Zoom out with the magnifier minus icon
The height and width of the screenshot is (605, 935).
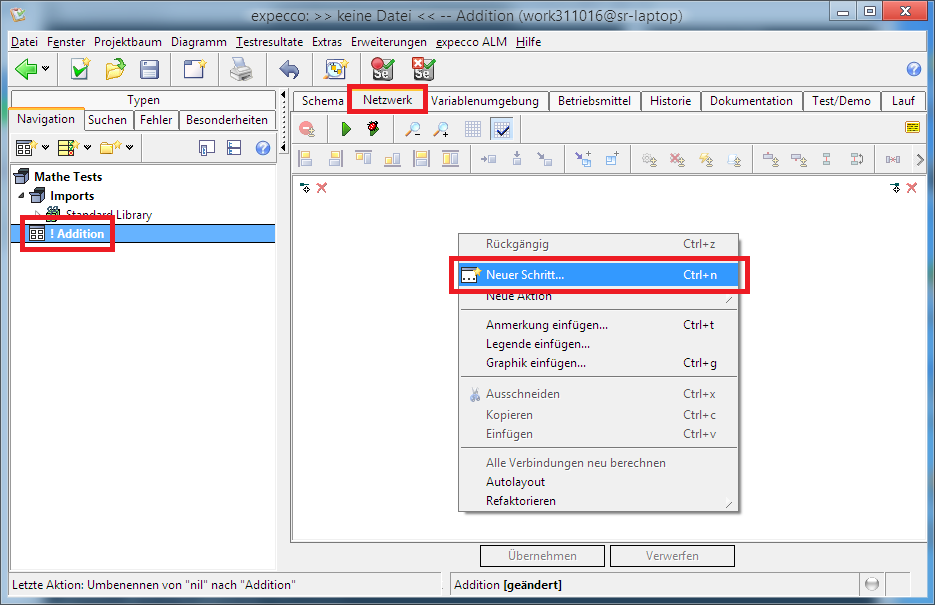point(412,129)
